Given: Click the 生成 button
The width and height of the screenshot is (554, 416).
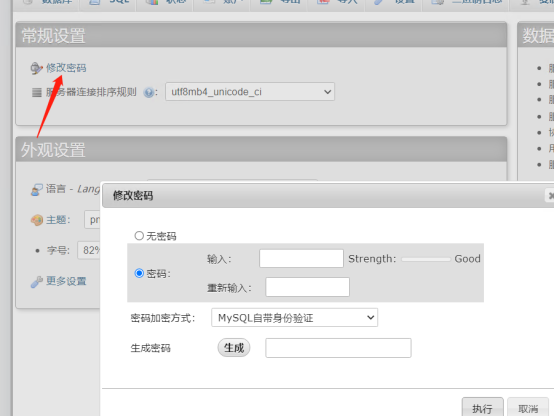Looking at the screenshot, I should pos(234,348).
